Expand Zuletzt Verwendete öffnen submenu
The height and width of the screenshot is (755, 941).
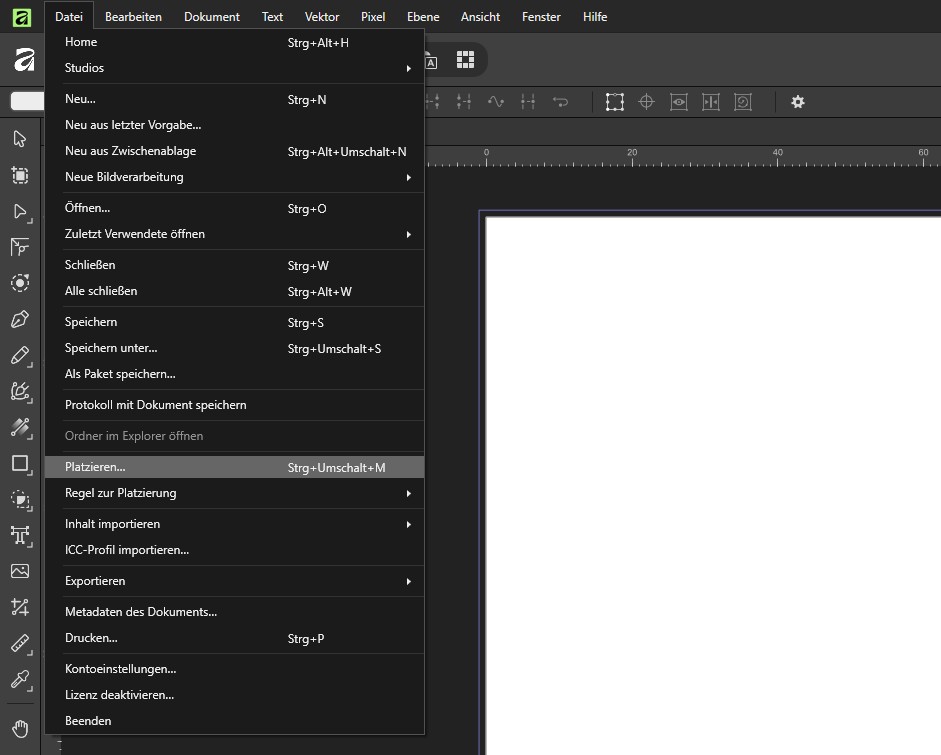coord(235,234)
